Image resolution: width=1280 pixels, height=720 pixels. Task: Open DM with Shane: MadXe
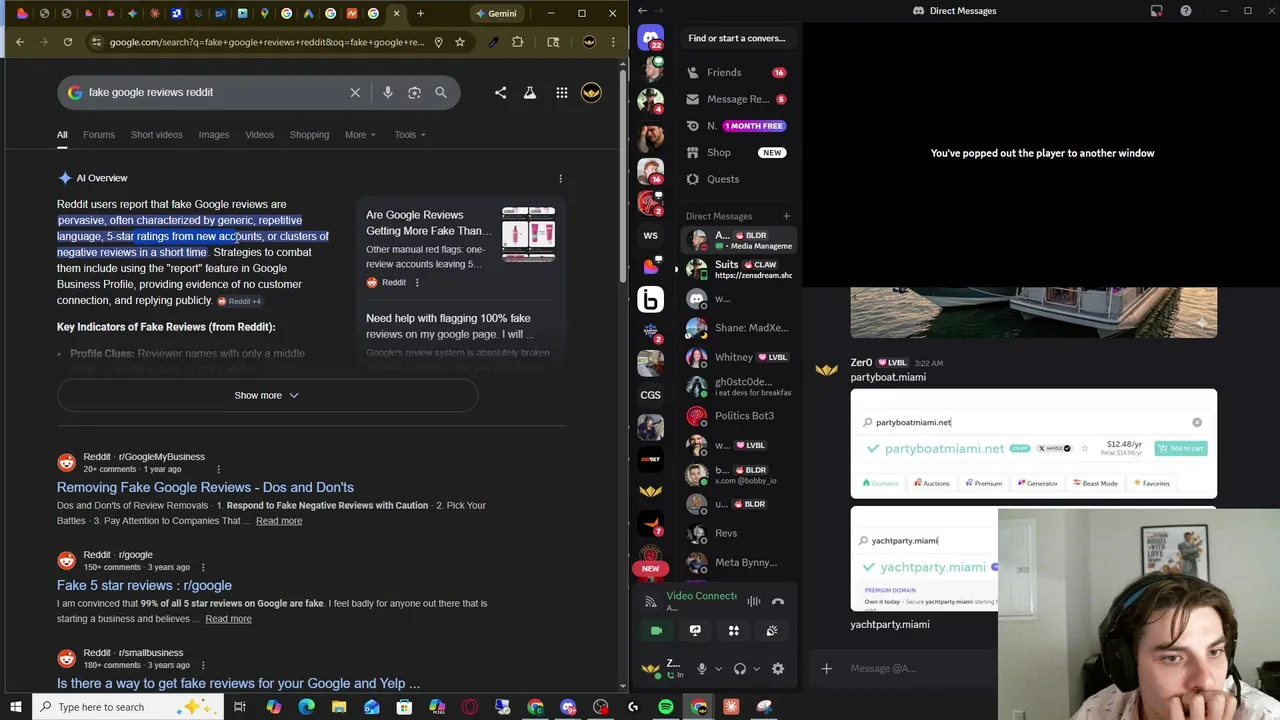click(x=737, y=328)
